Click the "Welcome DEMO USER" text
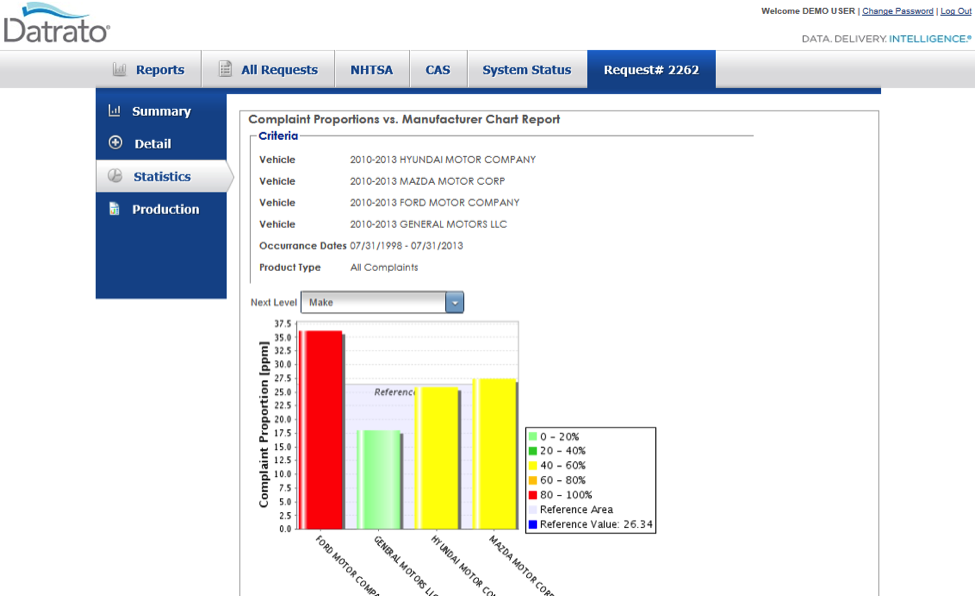The width and height of the screenshot is (975, 597). [x=808, y=11]
